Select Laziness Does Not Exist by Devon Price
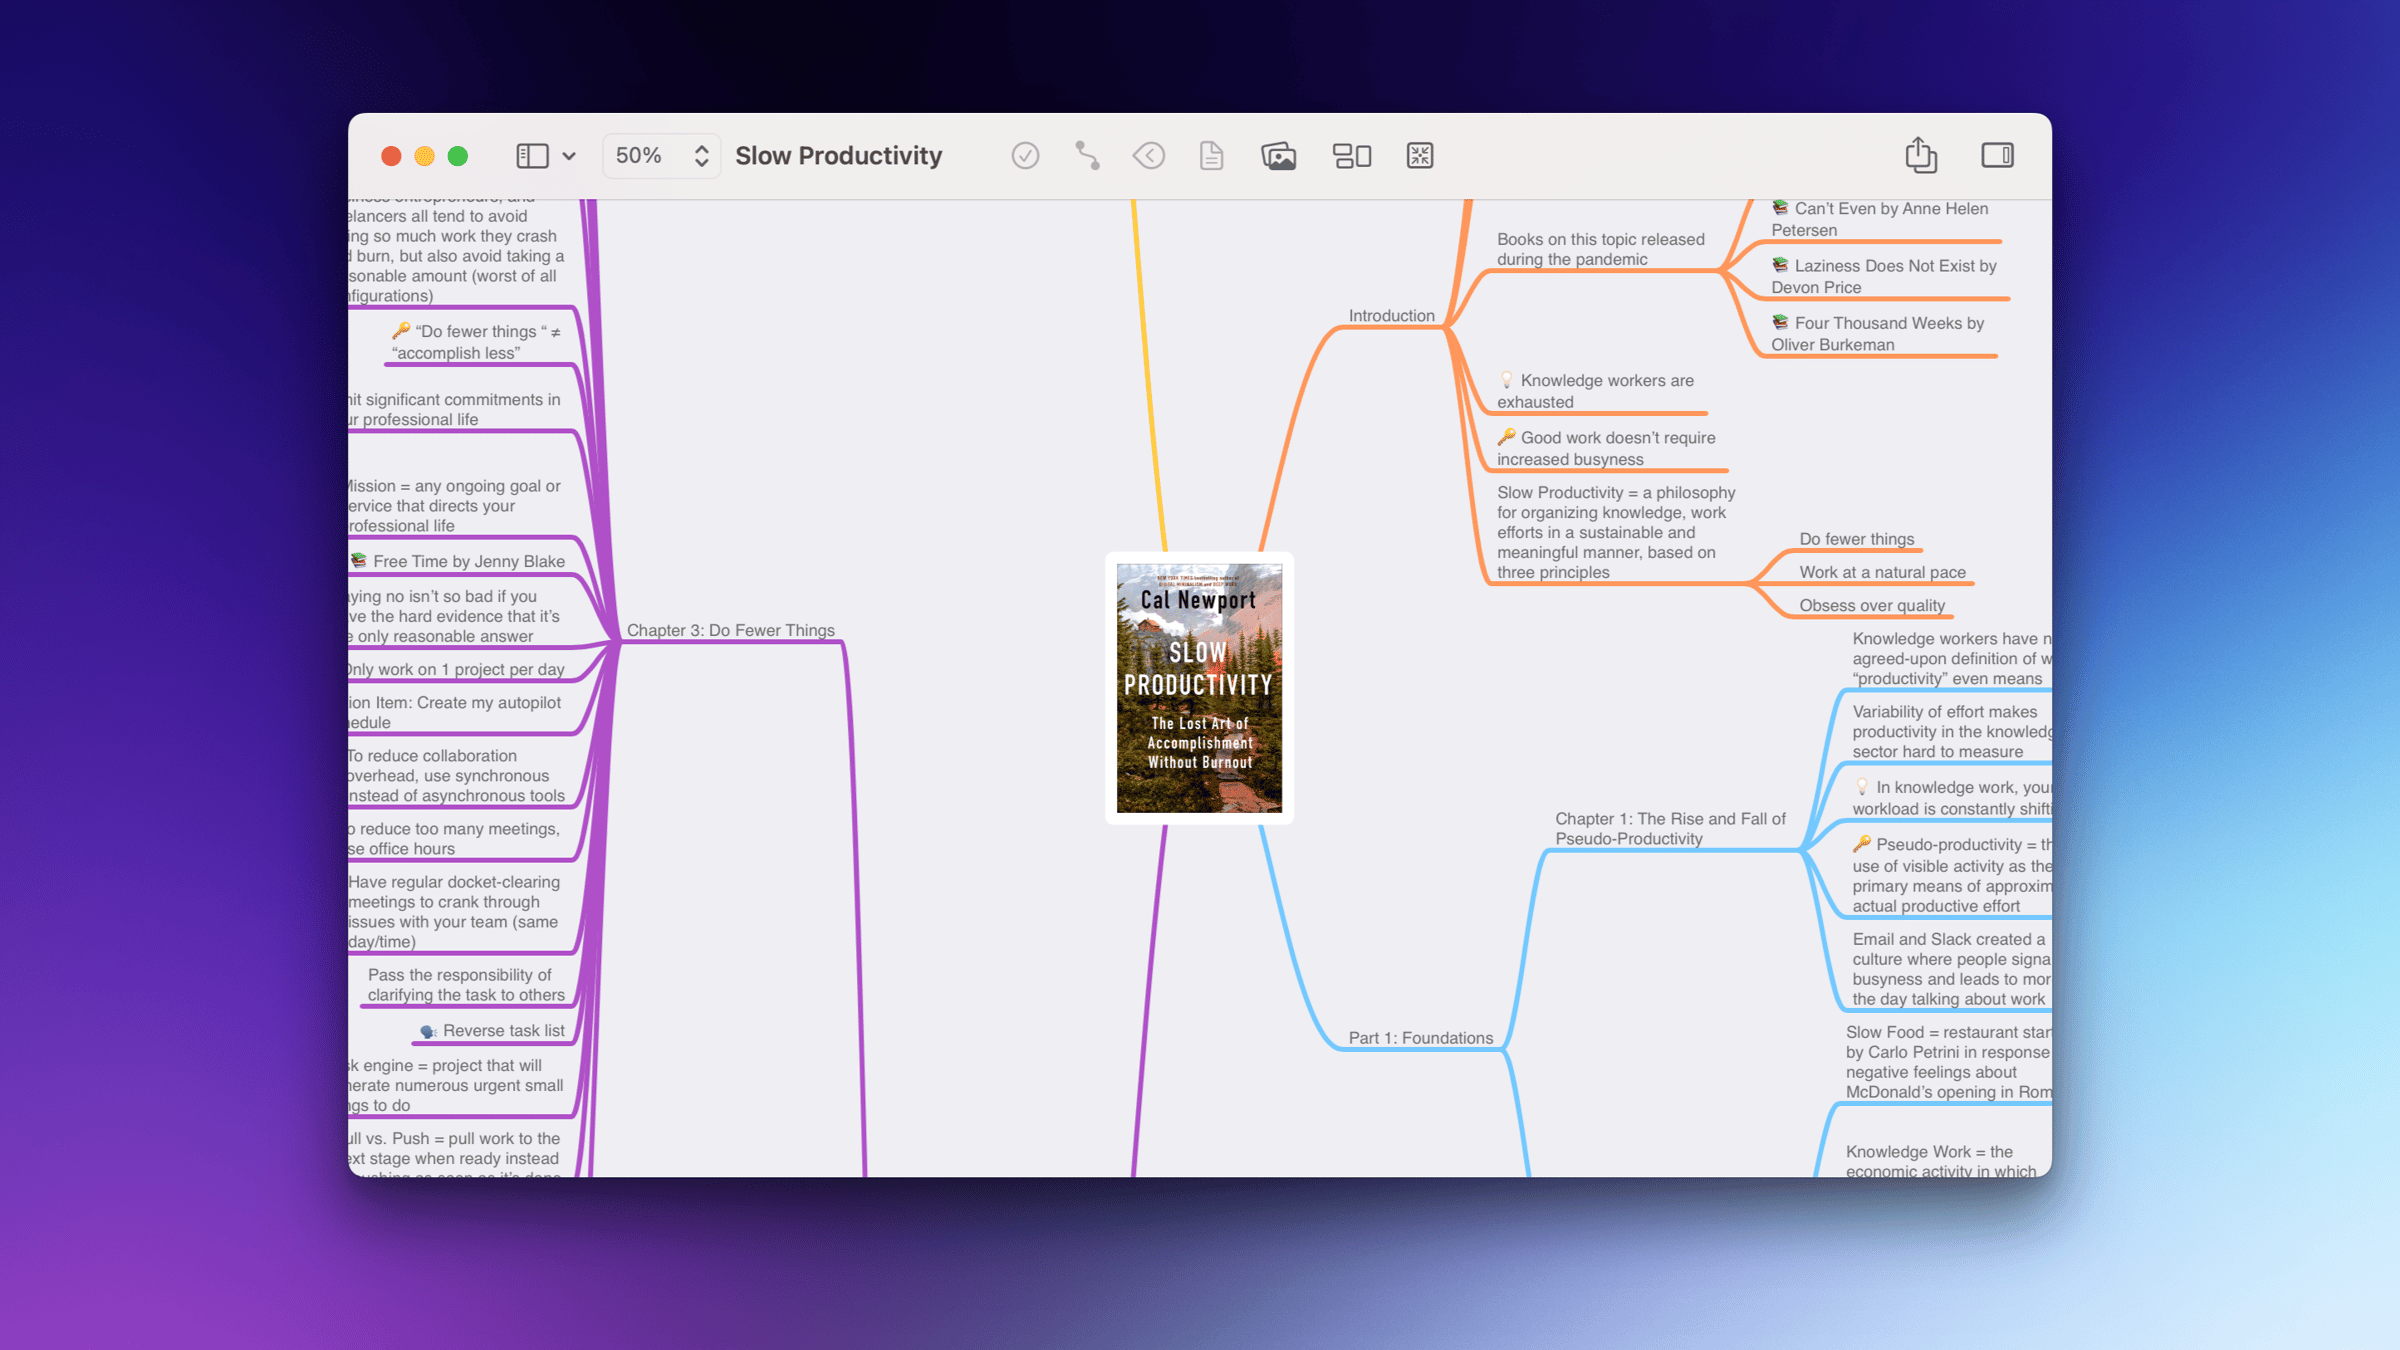Viewport: 2400px width, 1350px height. tap(1884, 276)
